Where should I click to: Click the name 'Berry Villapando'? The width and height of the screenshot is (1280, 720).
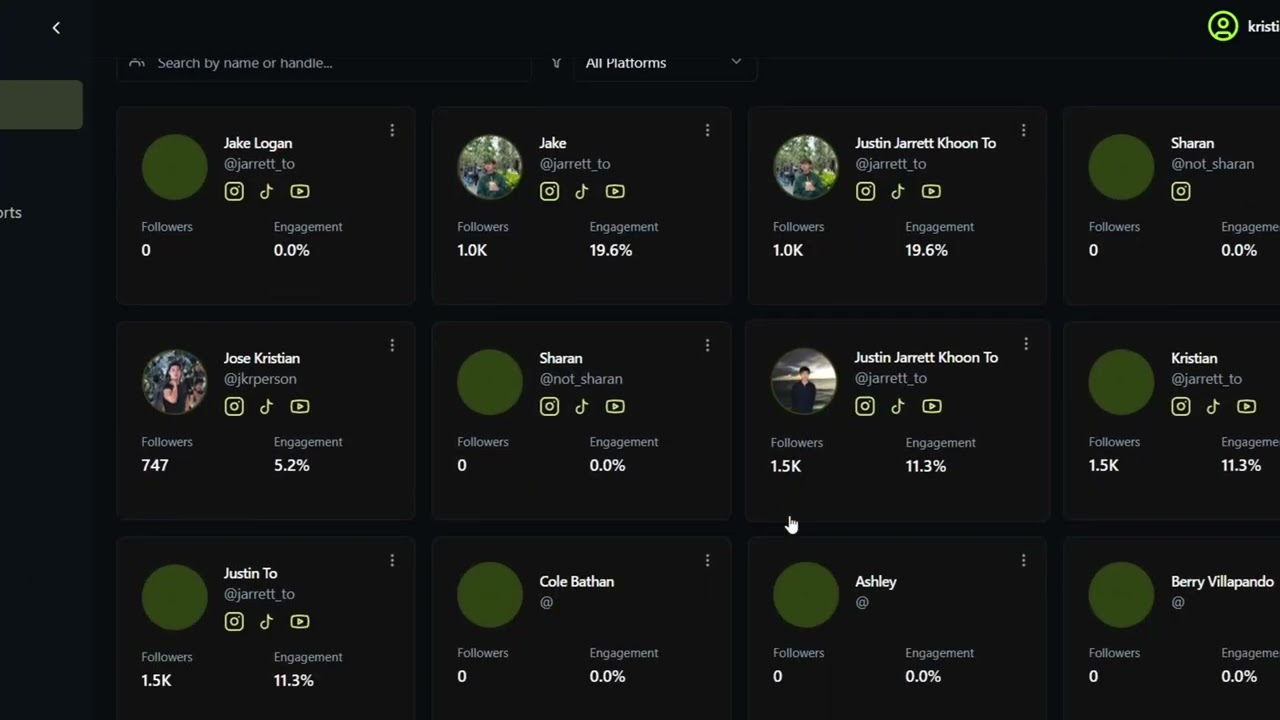click(x=1222, y=581)
